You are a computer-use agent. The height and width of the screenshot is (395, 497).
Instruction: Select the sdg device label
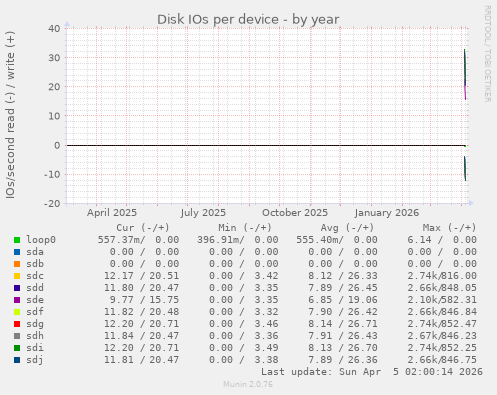tap(35, 324)
